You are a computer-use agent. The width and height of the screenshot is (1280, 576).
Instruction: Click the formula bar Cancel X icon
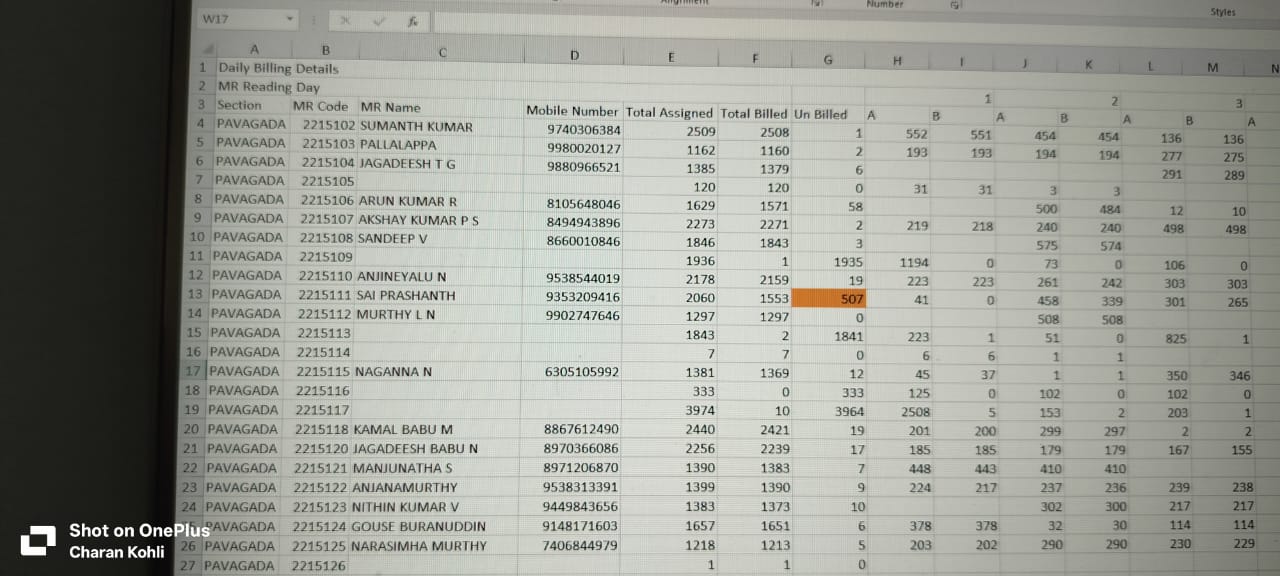[345, 21]
